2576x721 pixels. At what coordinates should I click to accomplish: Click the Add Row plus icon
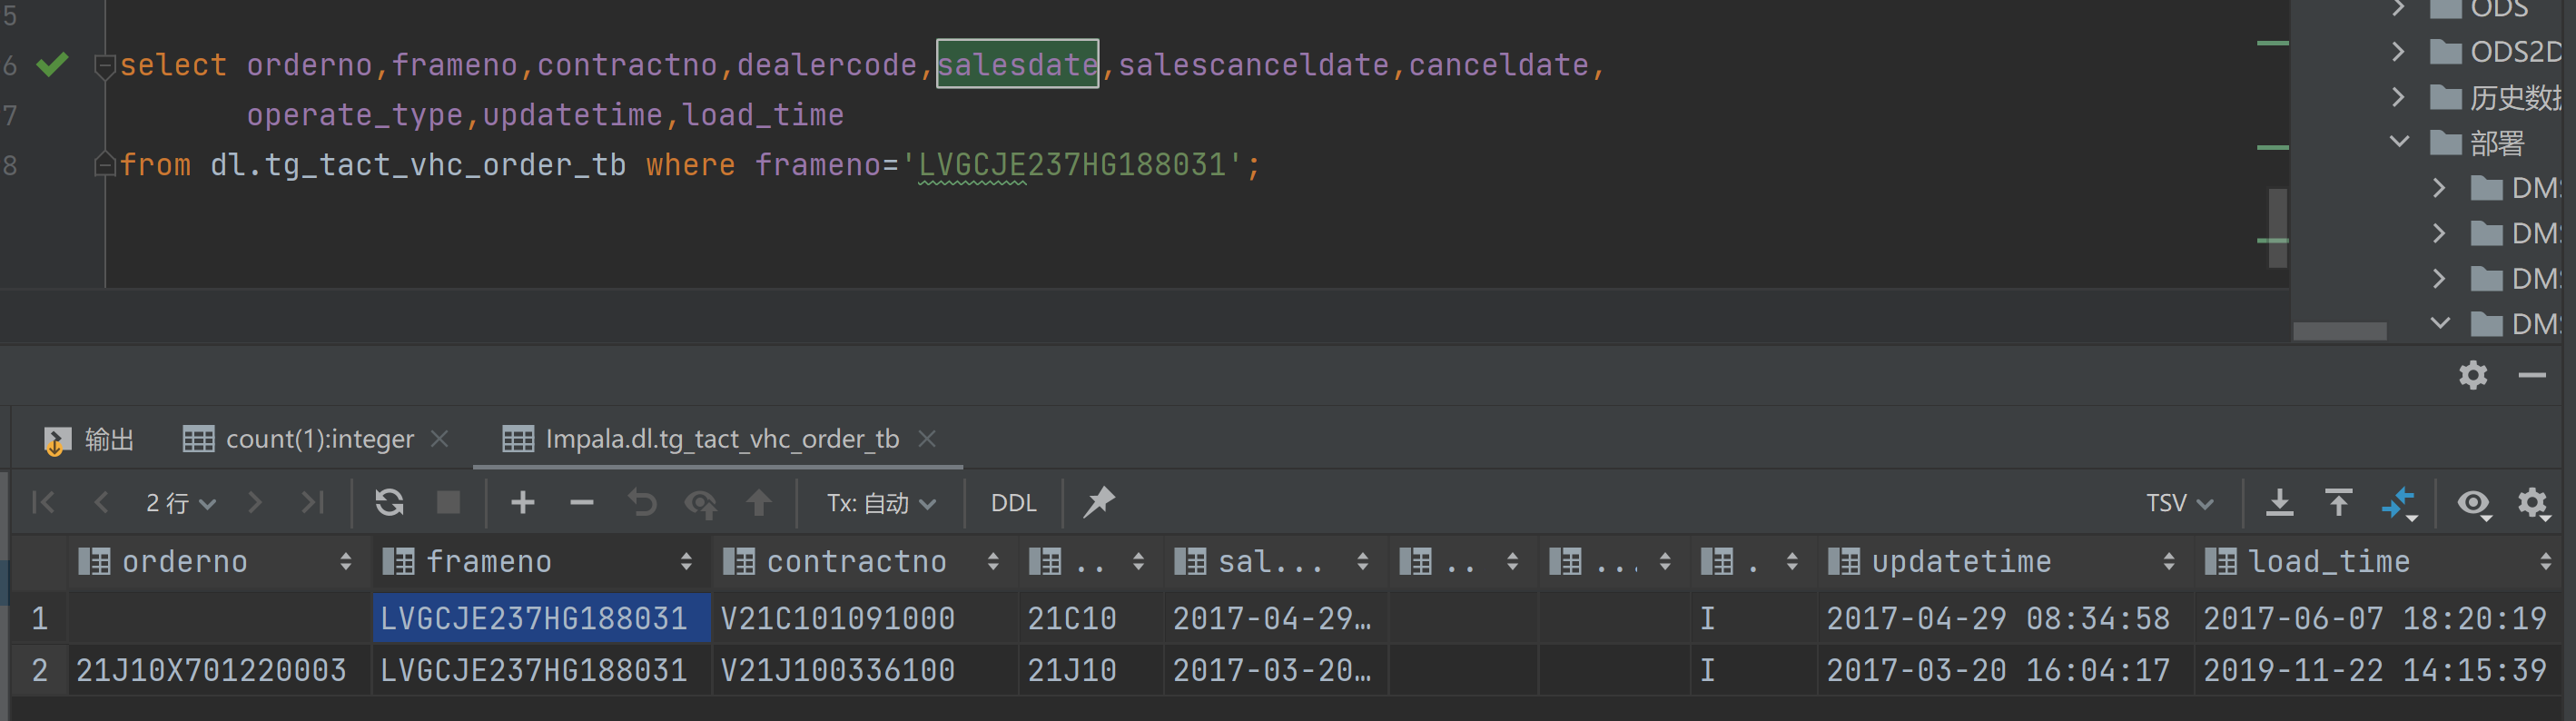tap(522, 502)
